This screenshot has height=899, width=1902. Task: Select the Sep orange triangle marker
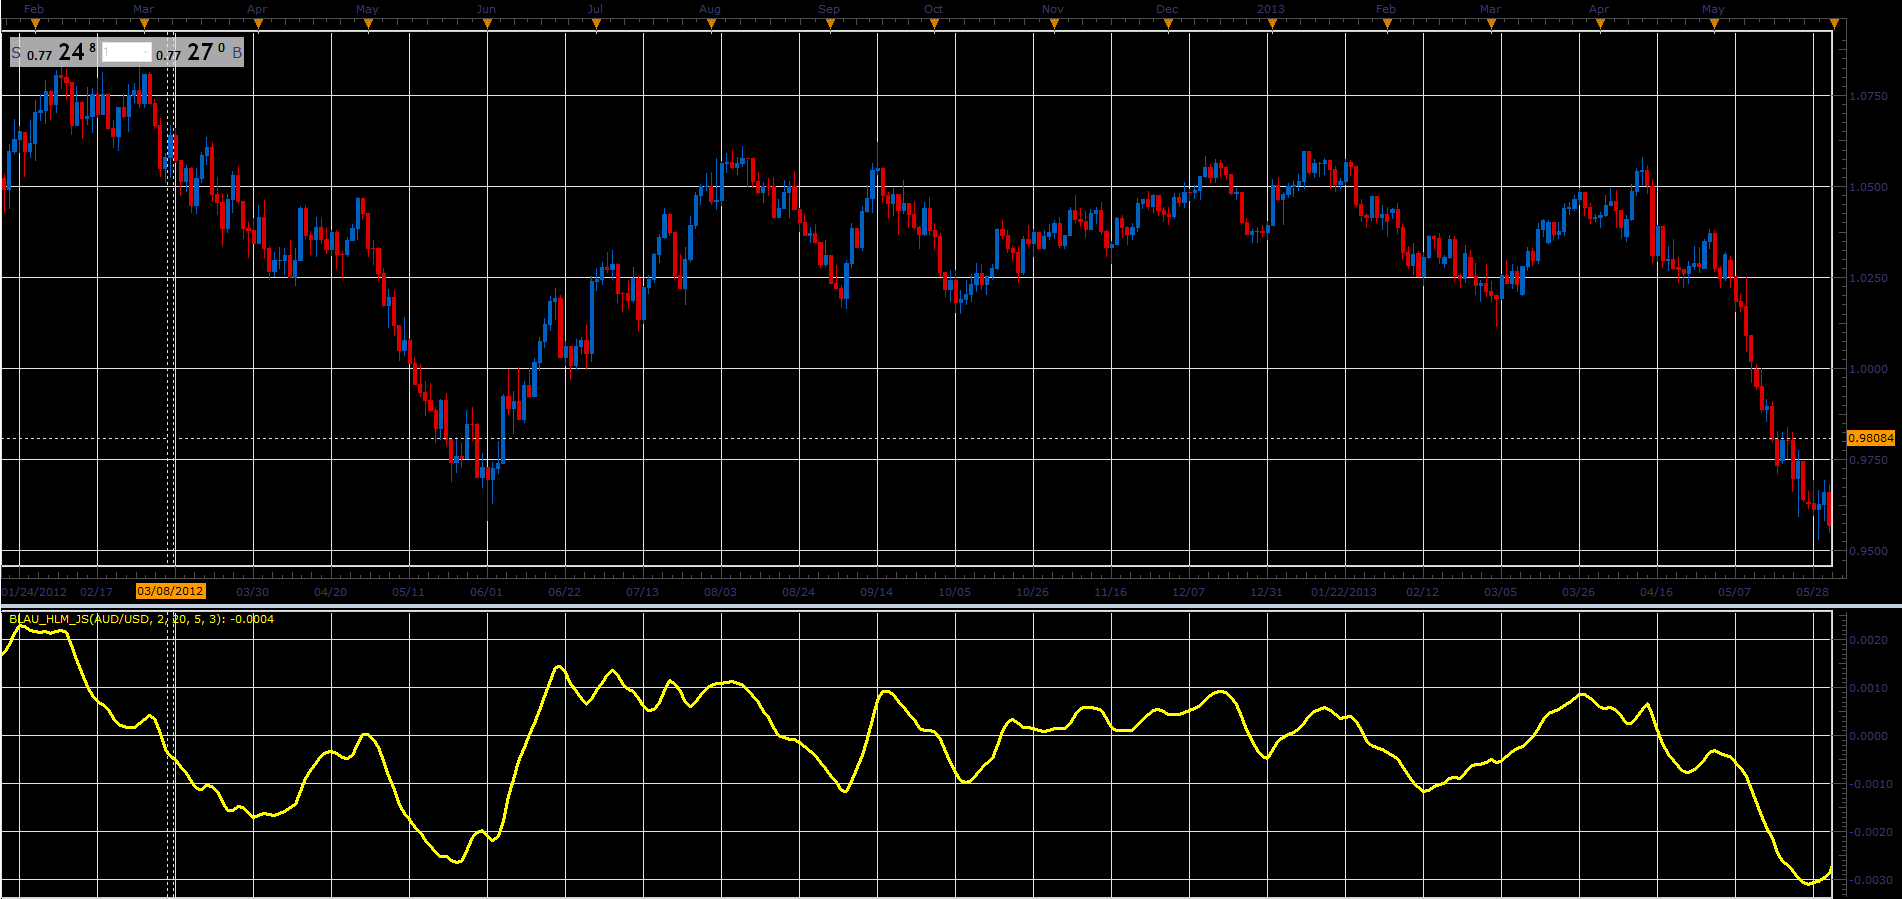(x=830, y=24)
